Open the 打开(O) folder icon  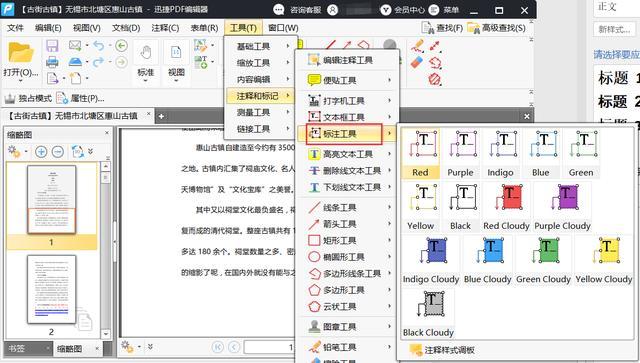coord(20,53)
